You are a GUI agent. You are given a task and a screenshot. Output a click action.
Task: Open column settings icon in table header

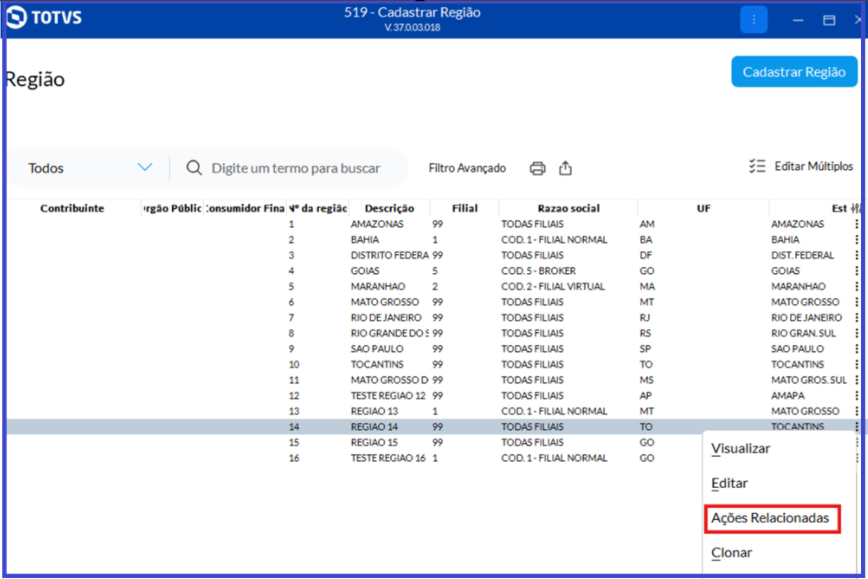(856, 209)
